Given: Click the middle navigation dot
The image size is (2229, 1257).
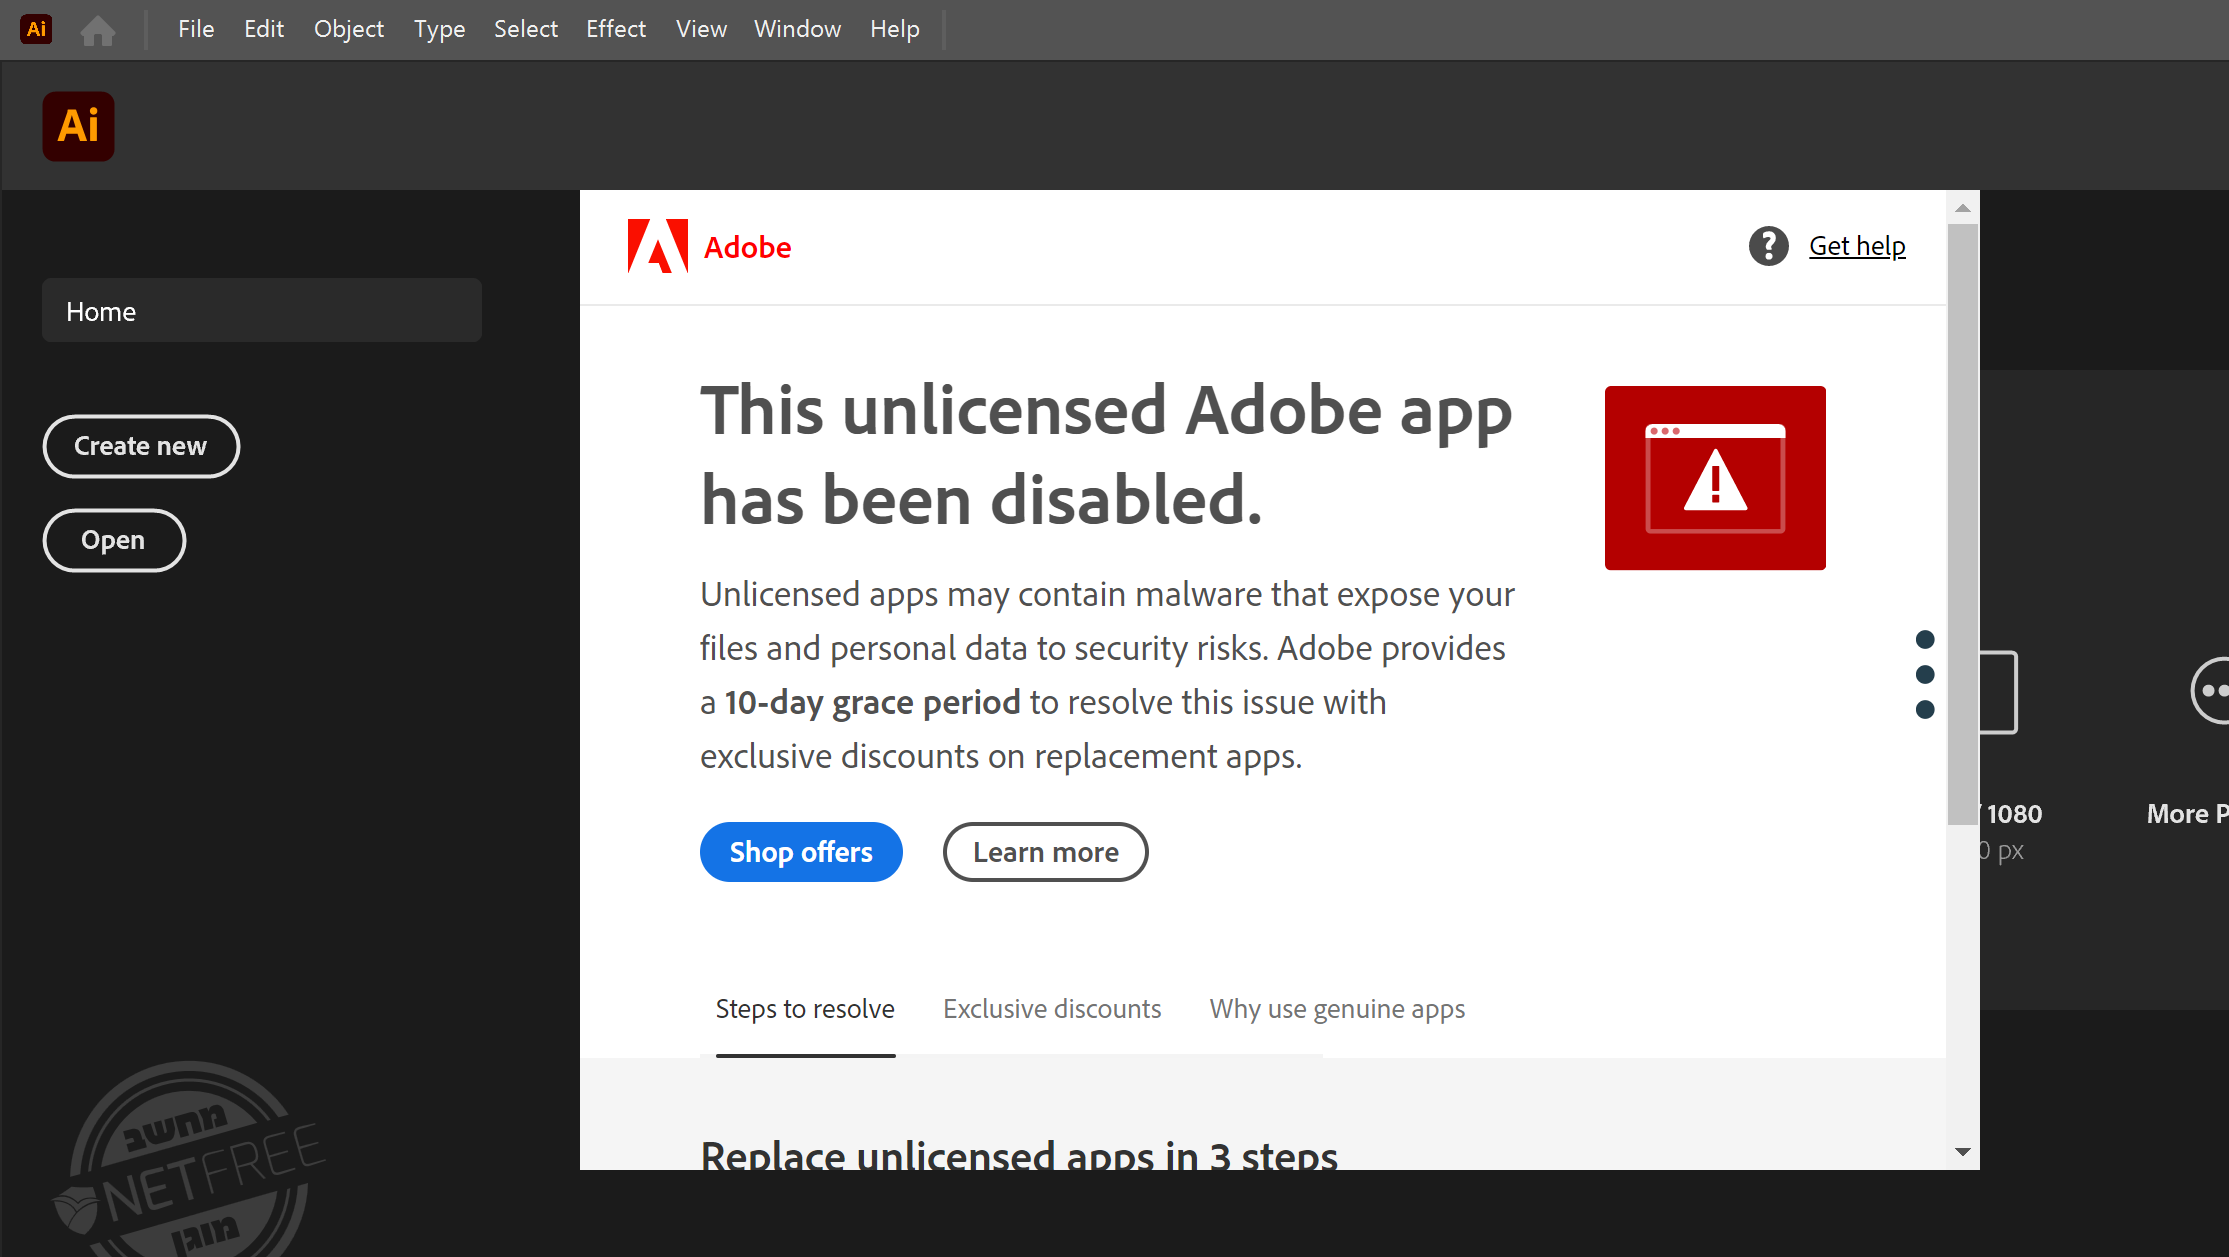Looking at the screenshot, I should pos(1925,675).
